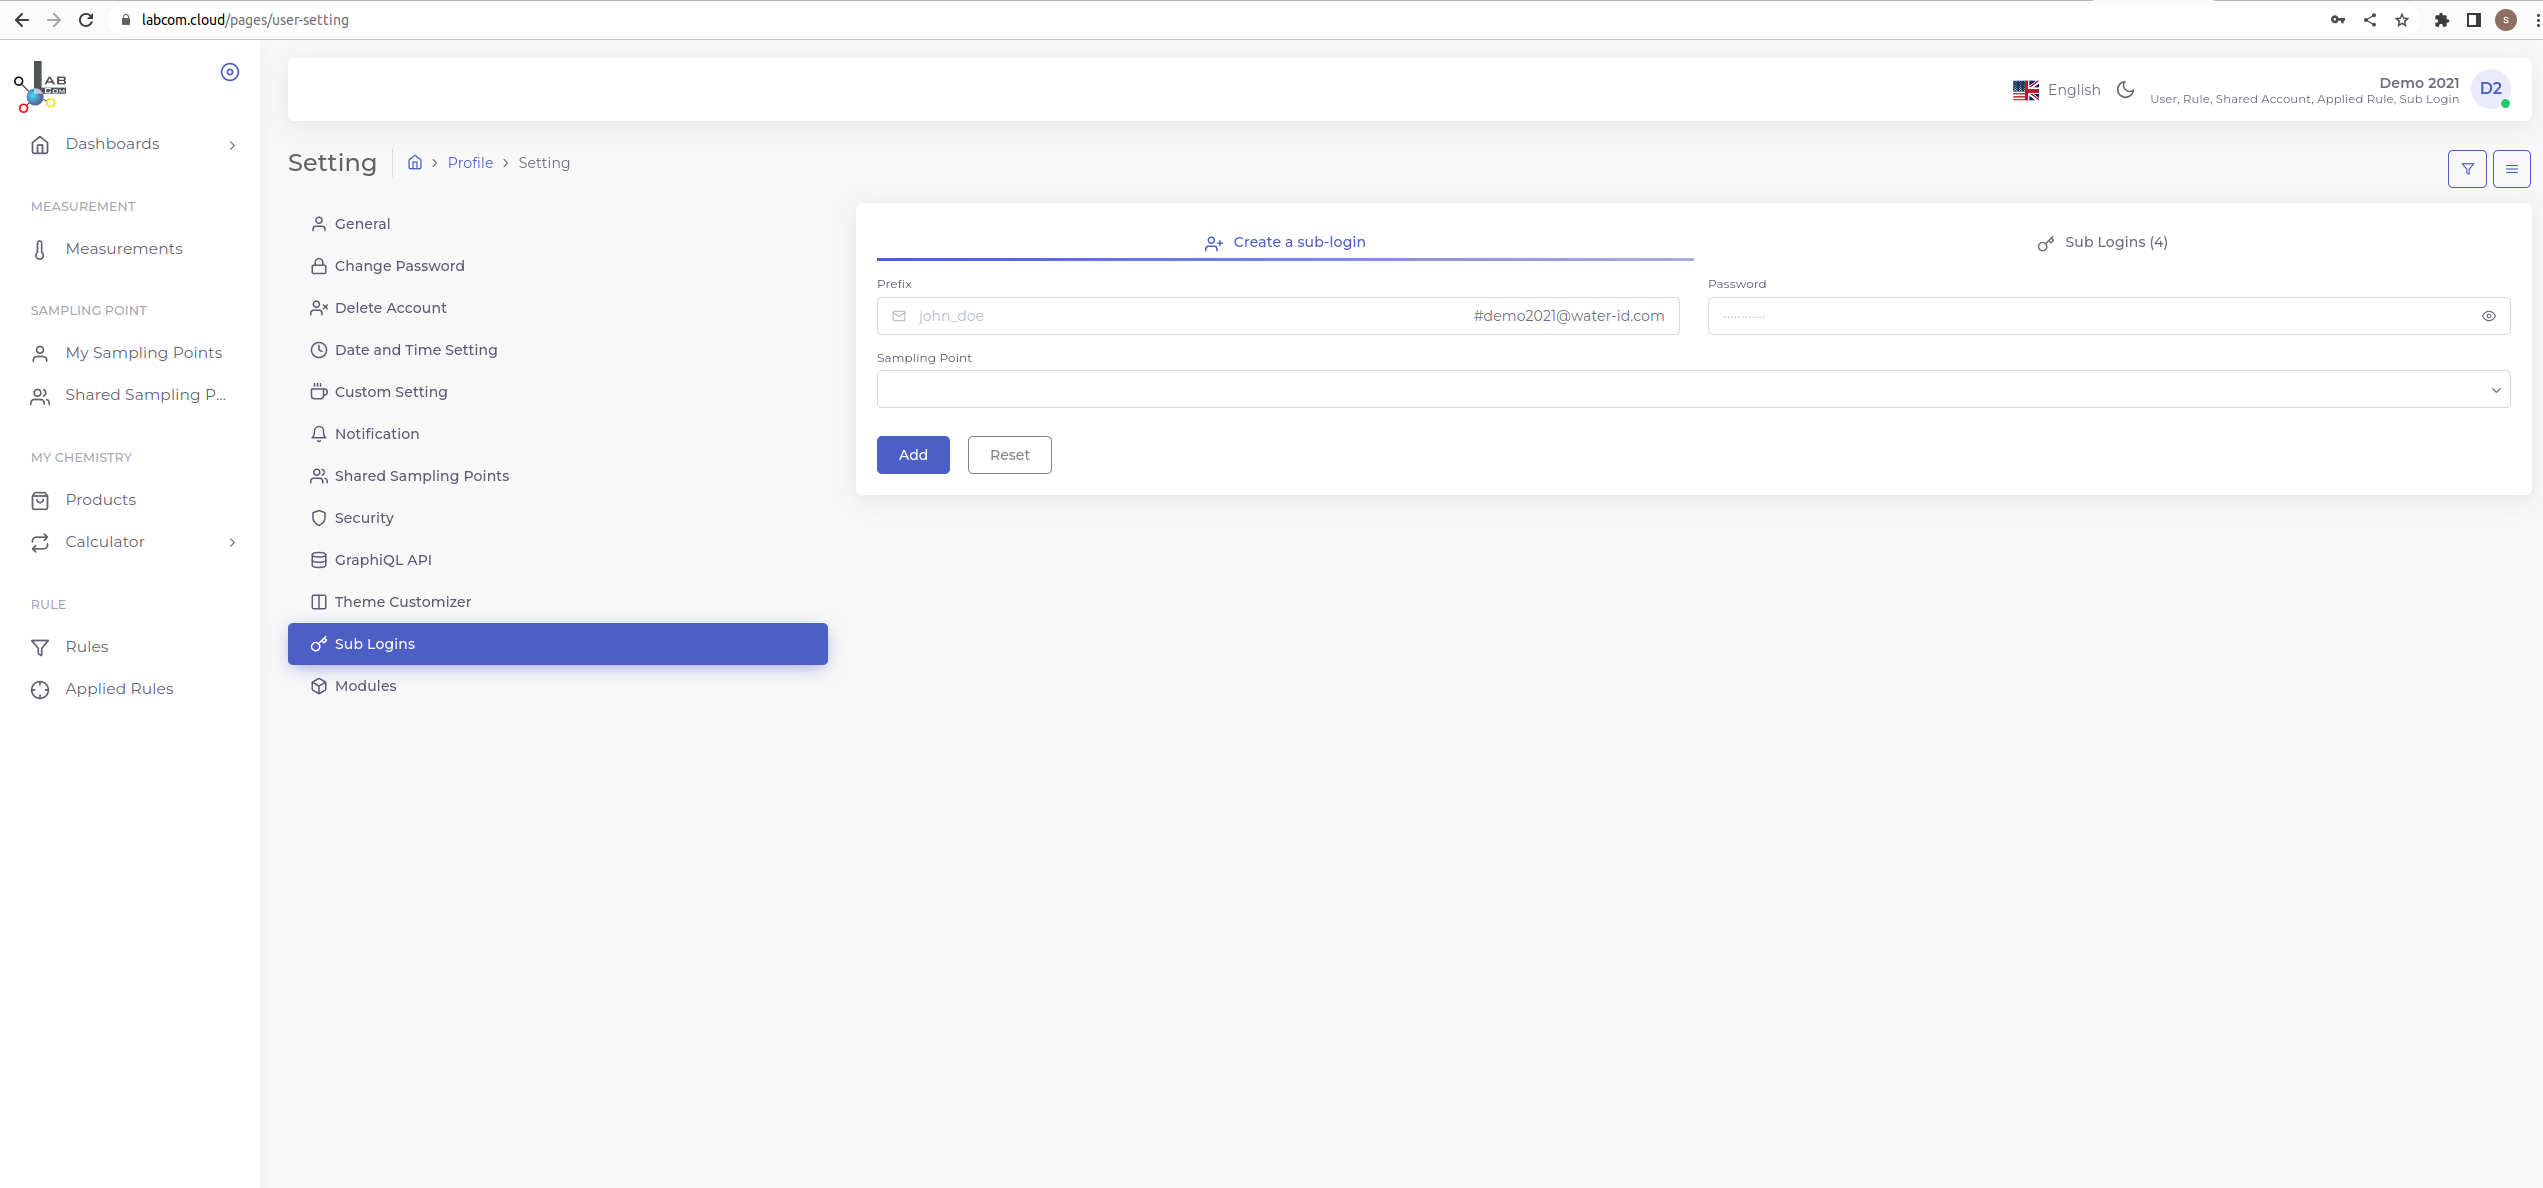Expand the Dashboards chevron arrow
This screenshot has height=1188, width=2543.
tap(232, 145)
